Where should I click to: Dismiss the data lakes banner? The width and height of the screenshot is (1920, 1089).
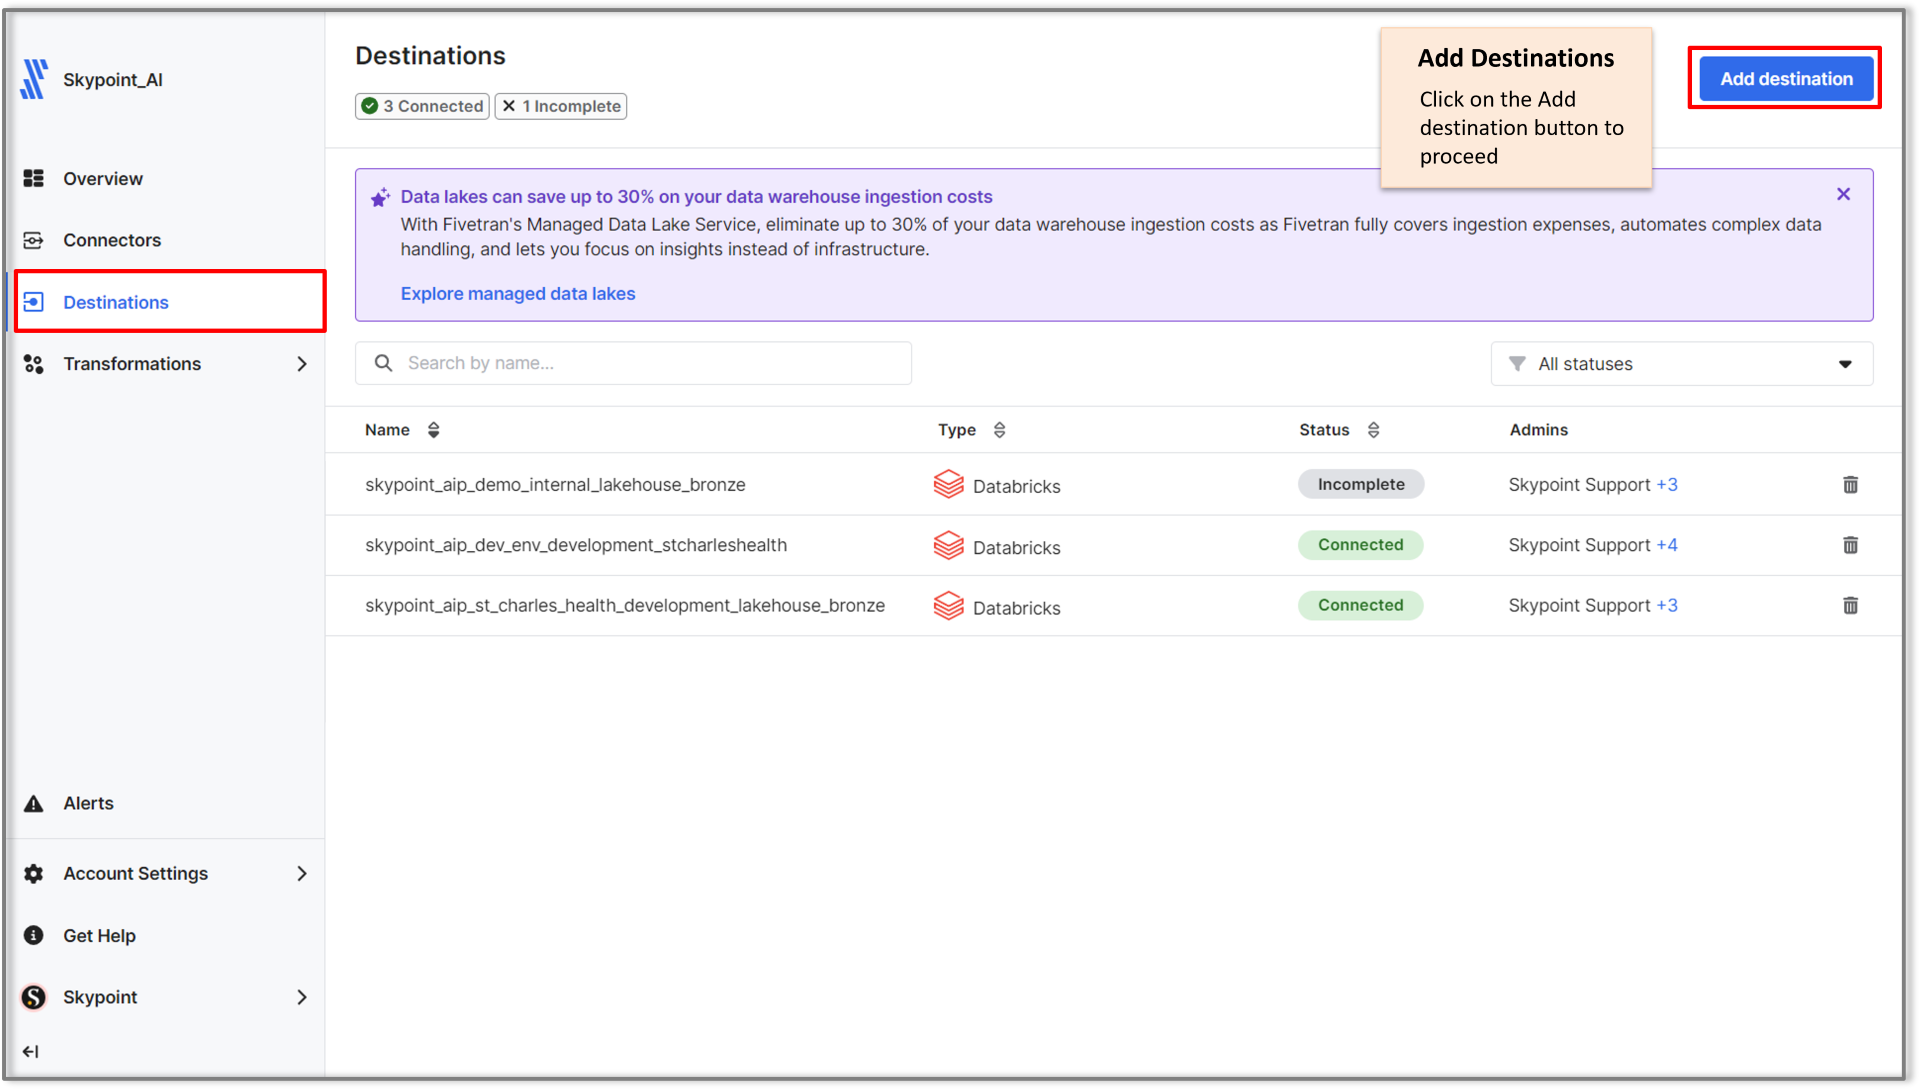(1843, 194)
